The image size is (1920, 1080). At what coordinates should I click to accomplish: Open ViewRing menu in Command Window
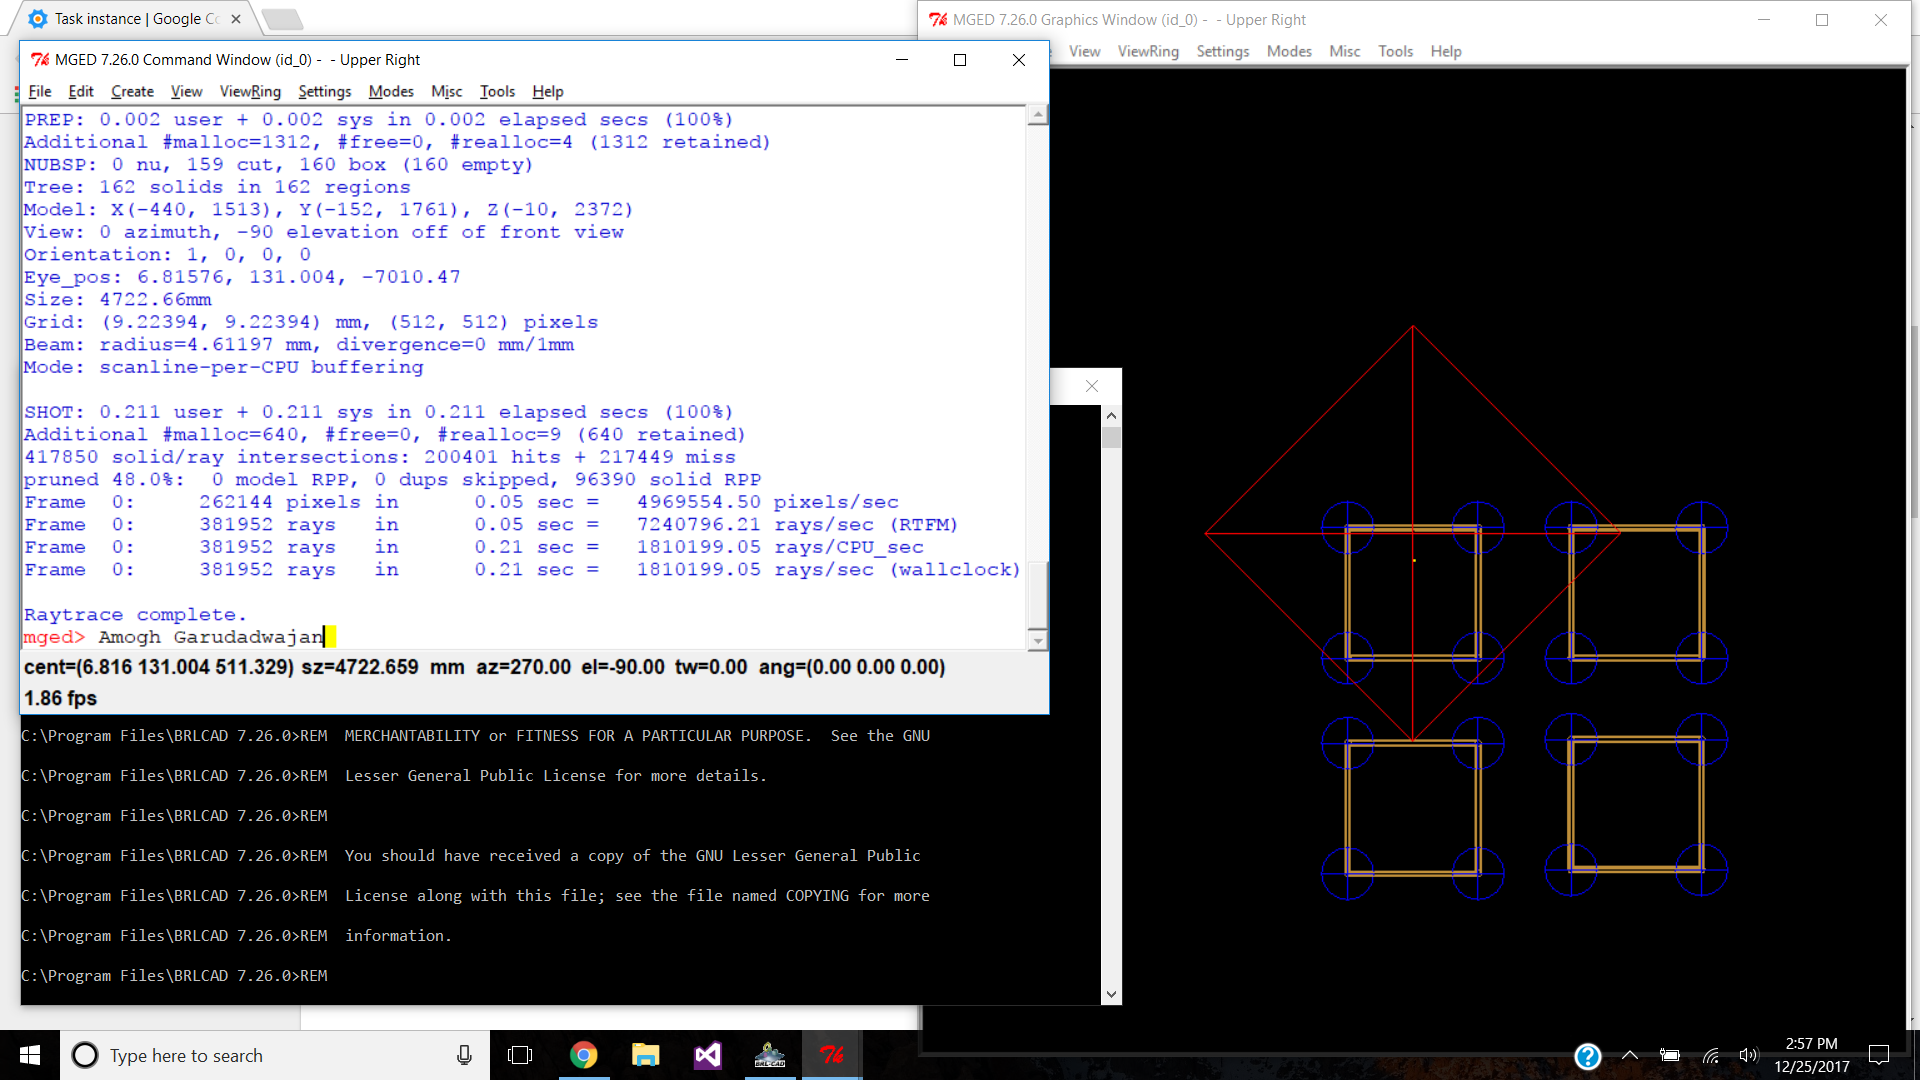[x=250, y=91]
